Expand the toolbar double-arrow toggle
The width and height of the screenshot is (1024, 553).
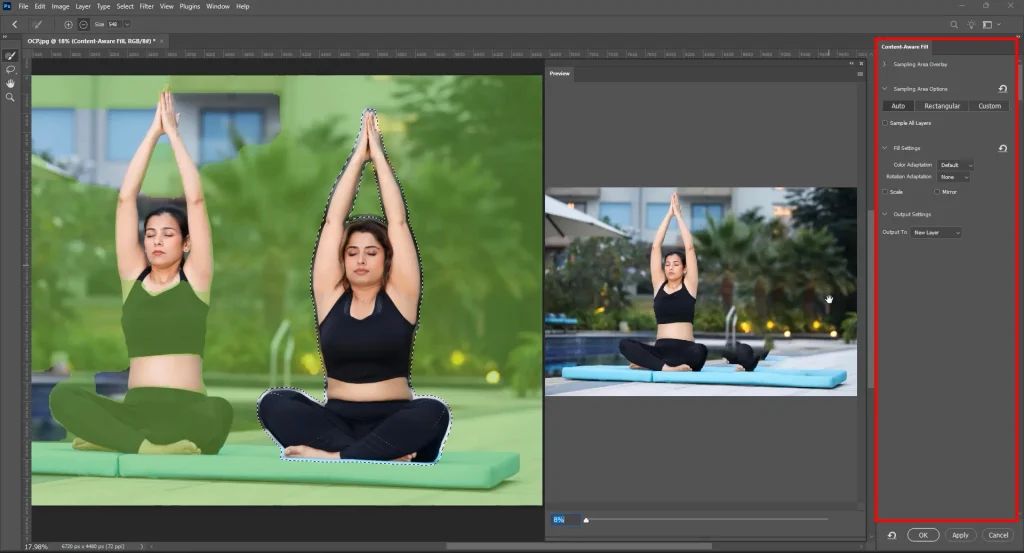(x=5, y=37)
